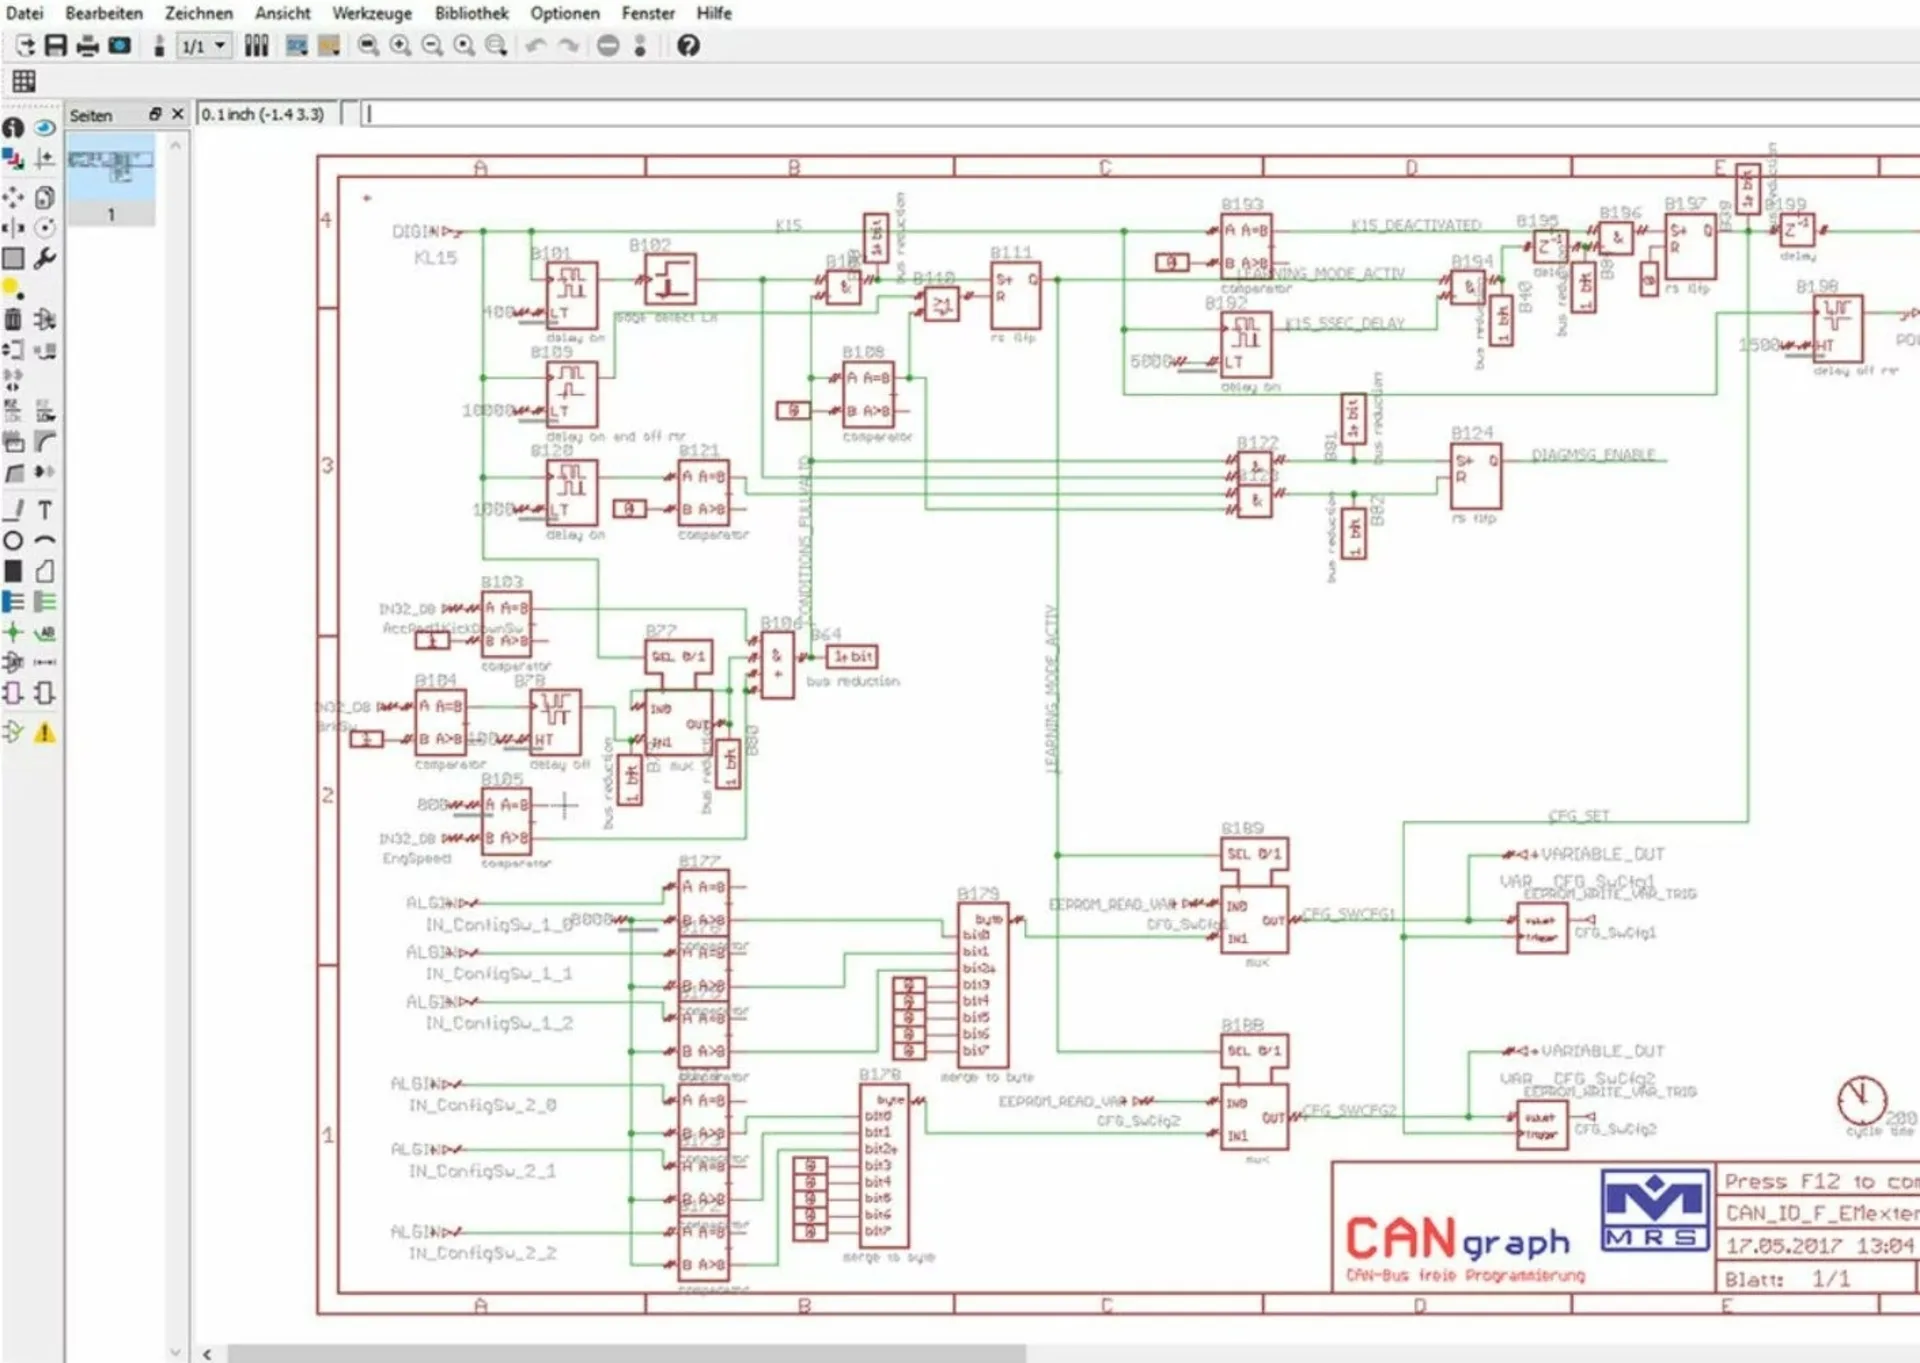Open the Bibliothek menu

tap(471, 13)
